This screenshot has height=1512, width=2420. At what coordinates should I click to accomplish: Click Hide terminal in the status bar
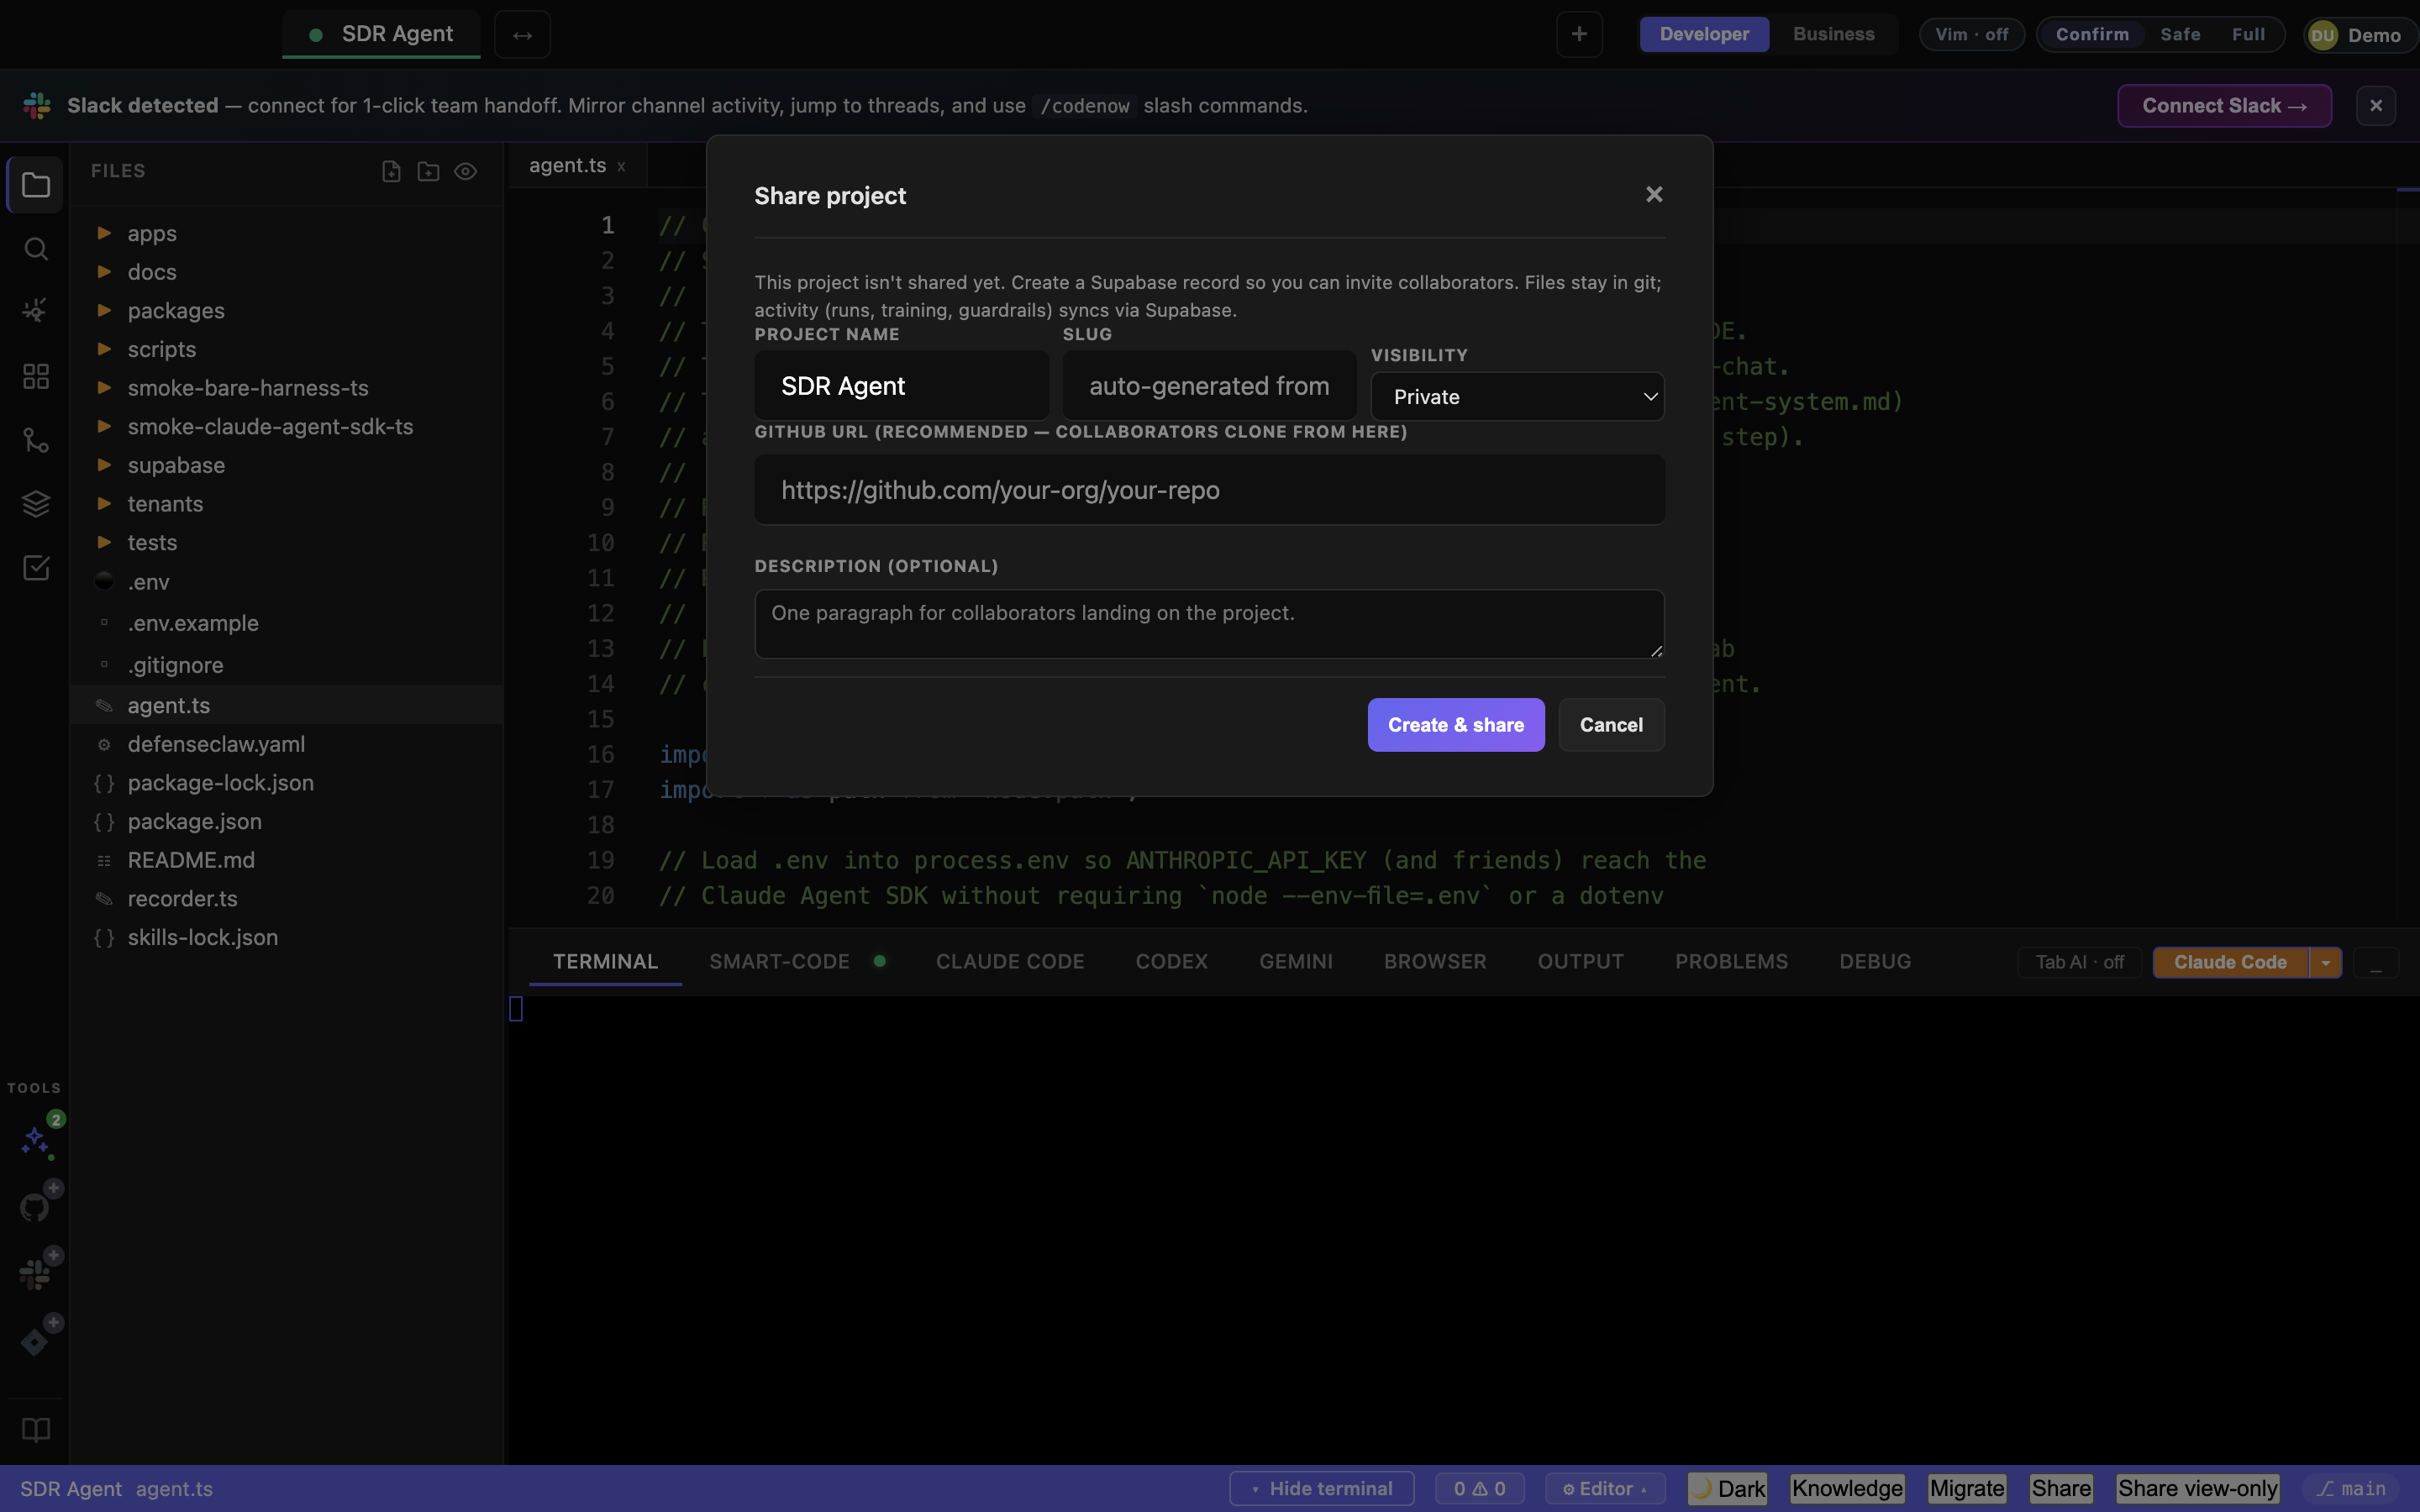1321,1489
